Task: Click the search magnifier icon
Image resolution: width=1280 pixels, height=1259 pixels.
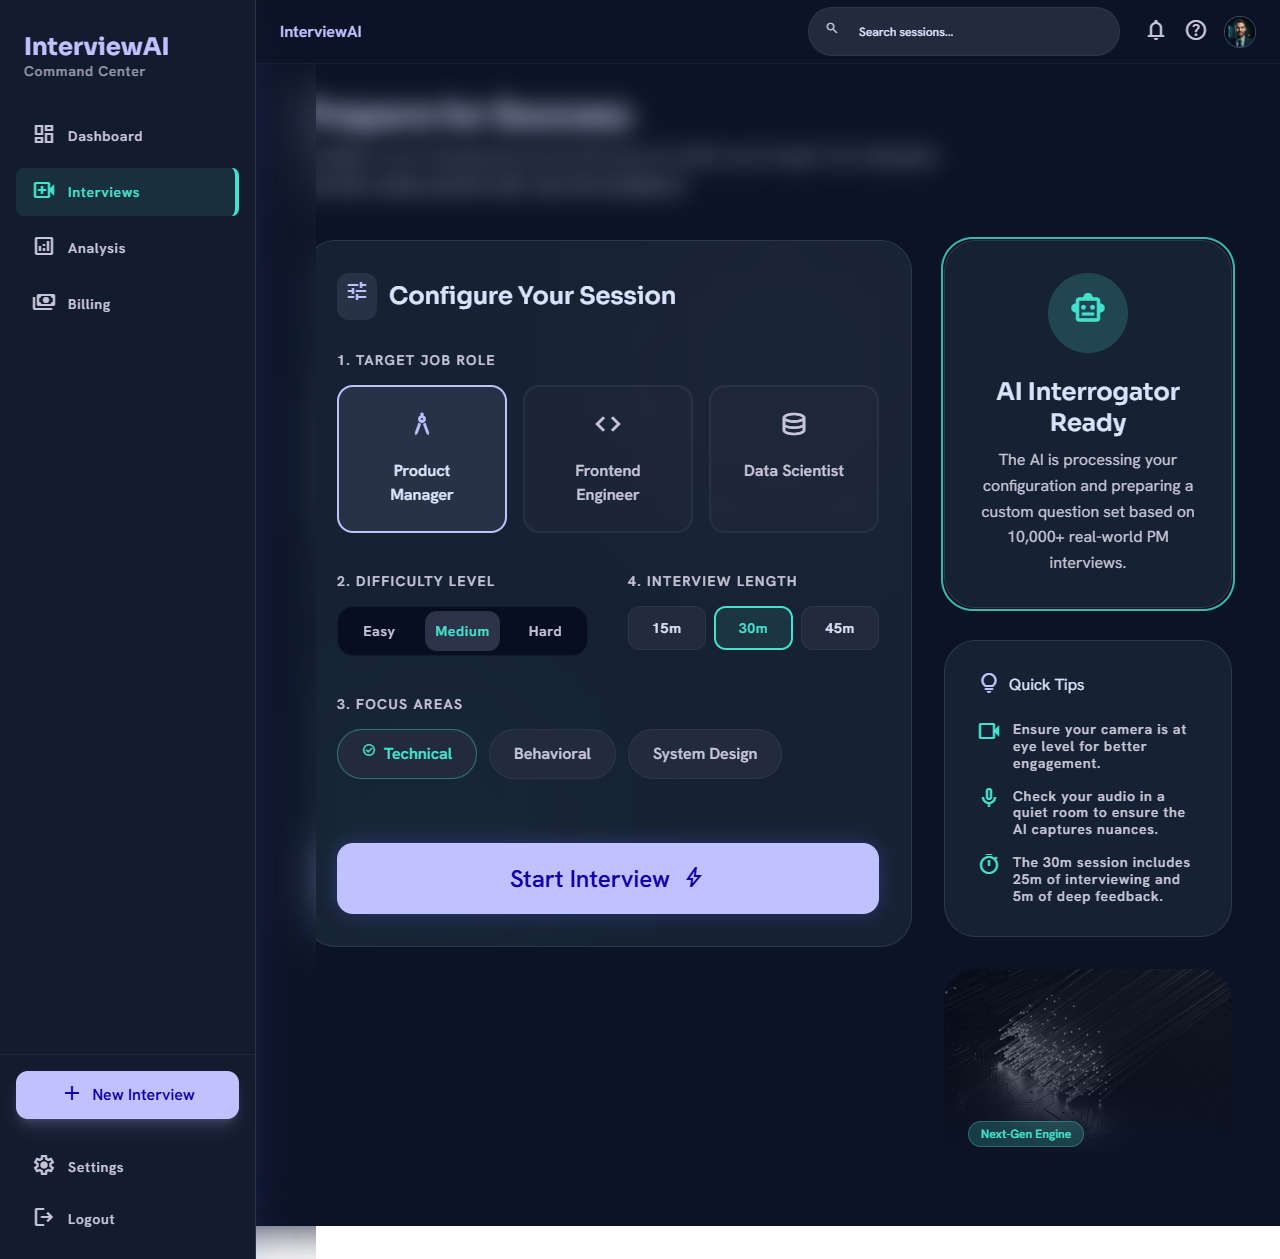Action: tap(832, 29)
